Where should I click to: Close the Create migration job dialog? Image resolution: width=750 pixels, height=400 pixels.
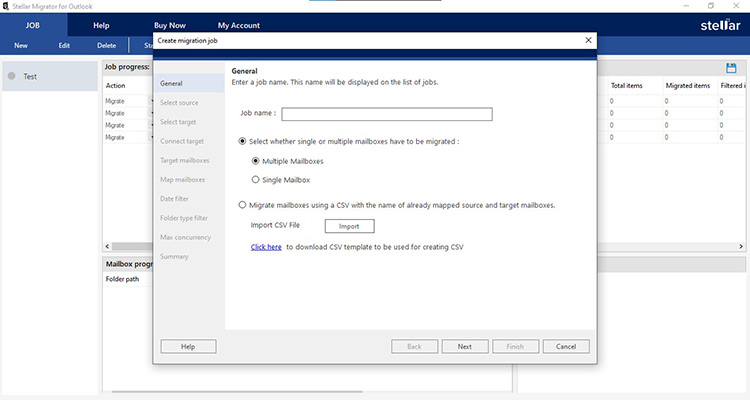[x=588, y=40]
